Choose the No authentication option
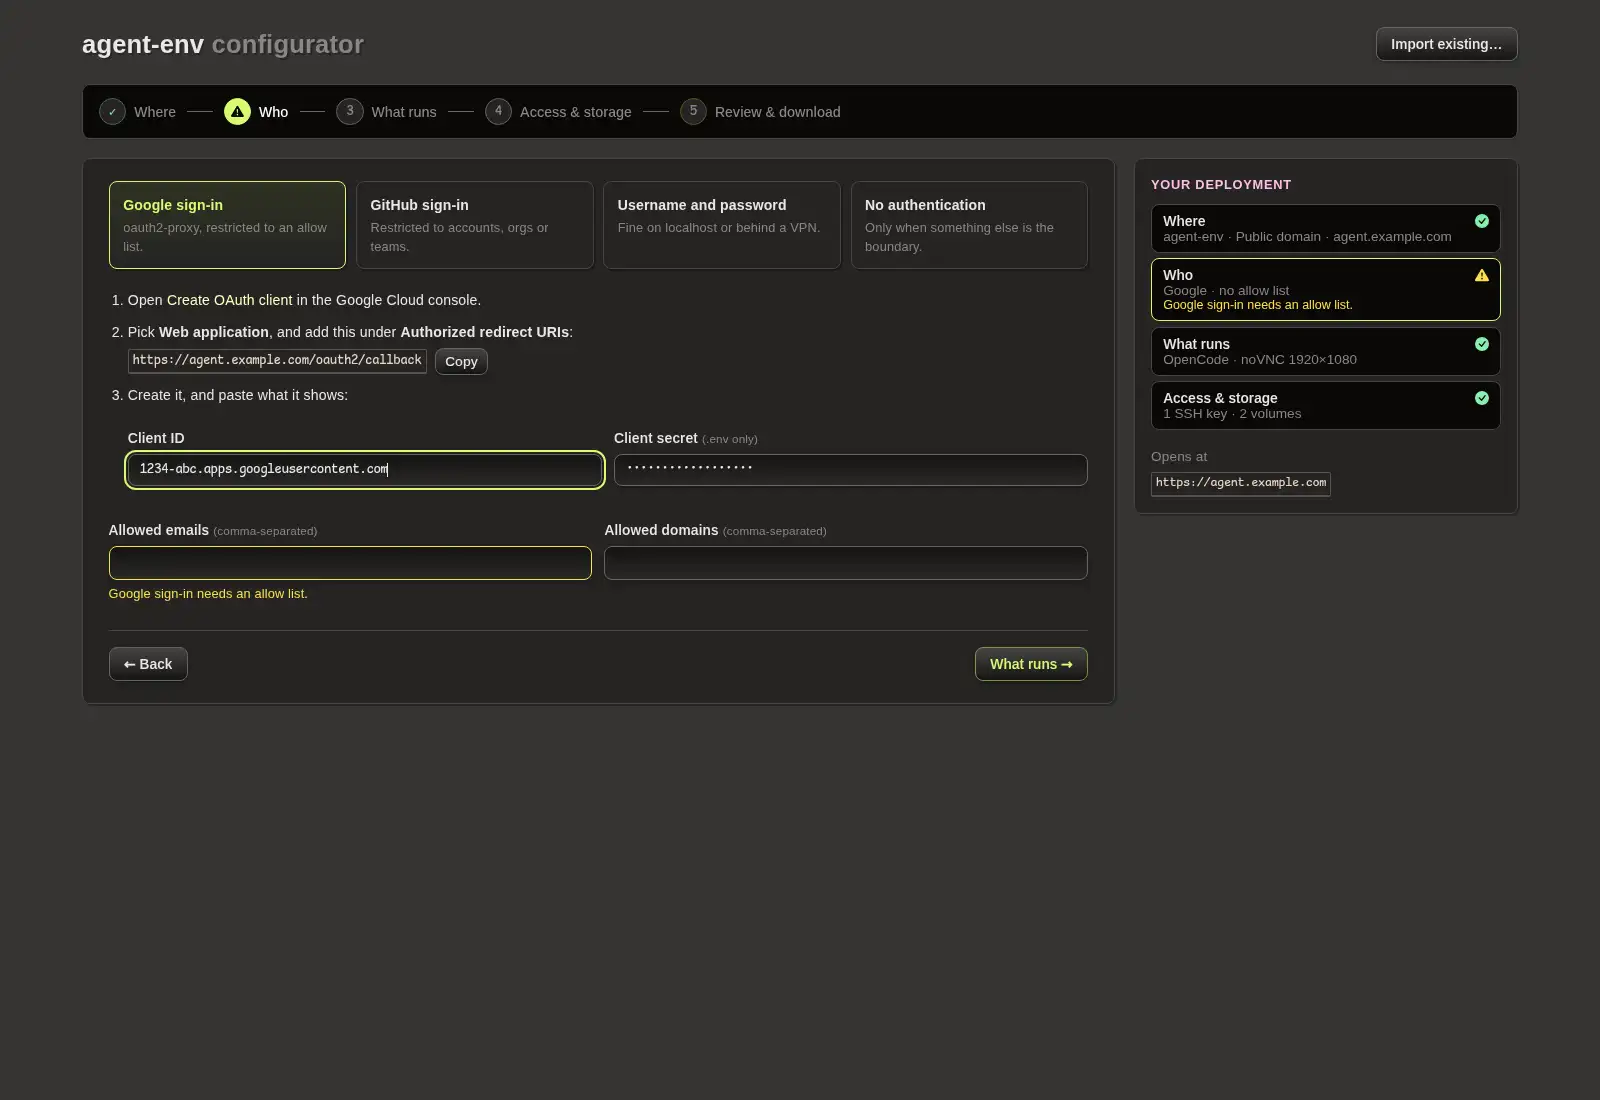This screenshot has height=1100, width=1600. click(x=969, y=225)
